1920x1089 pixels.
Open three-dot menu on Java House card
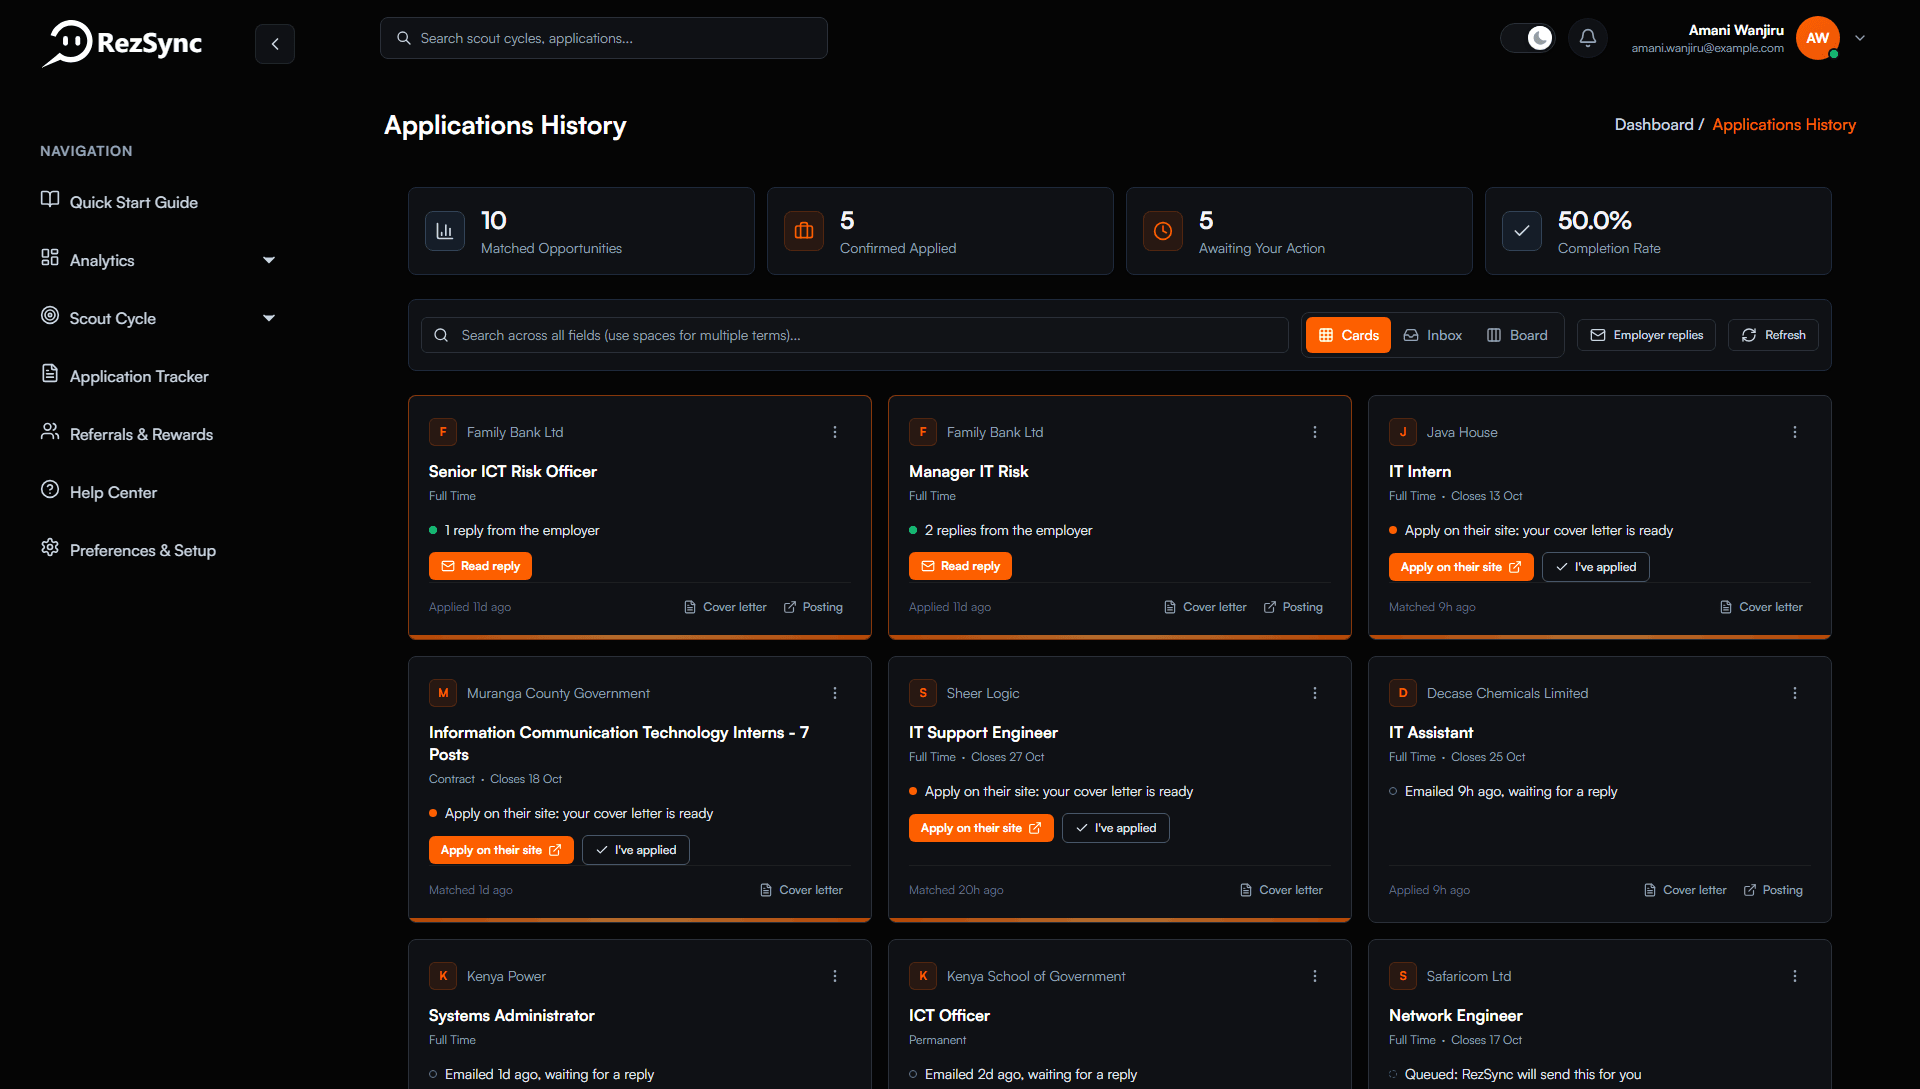coord(1795,432)
